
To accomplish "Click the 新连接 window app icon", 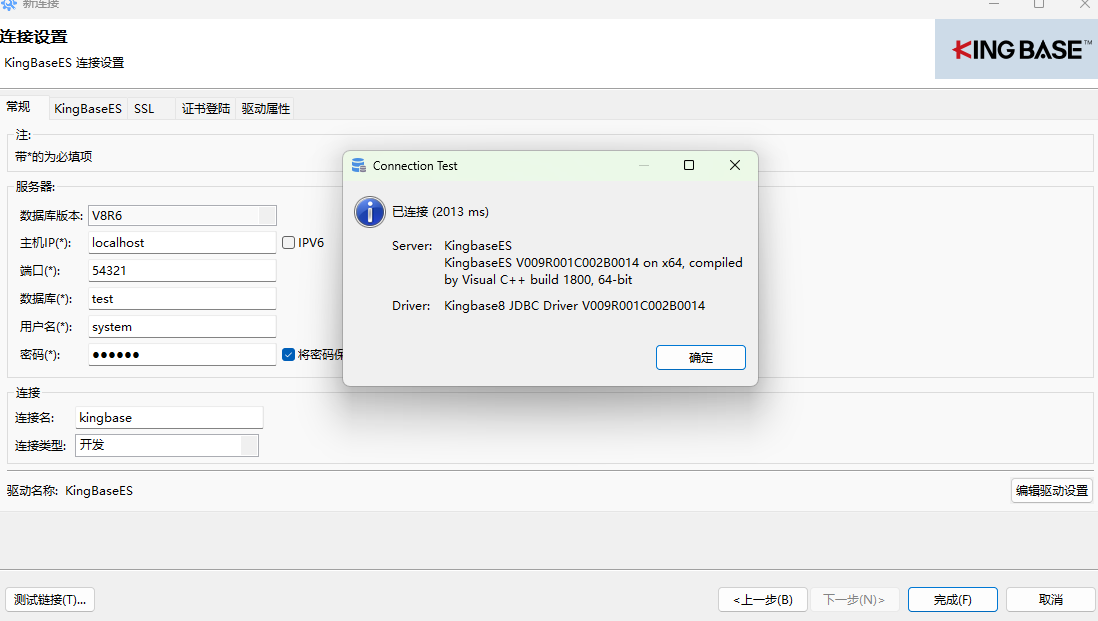I will coord(8,4).
